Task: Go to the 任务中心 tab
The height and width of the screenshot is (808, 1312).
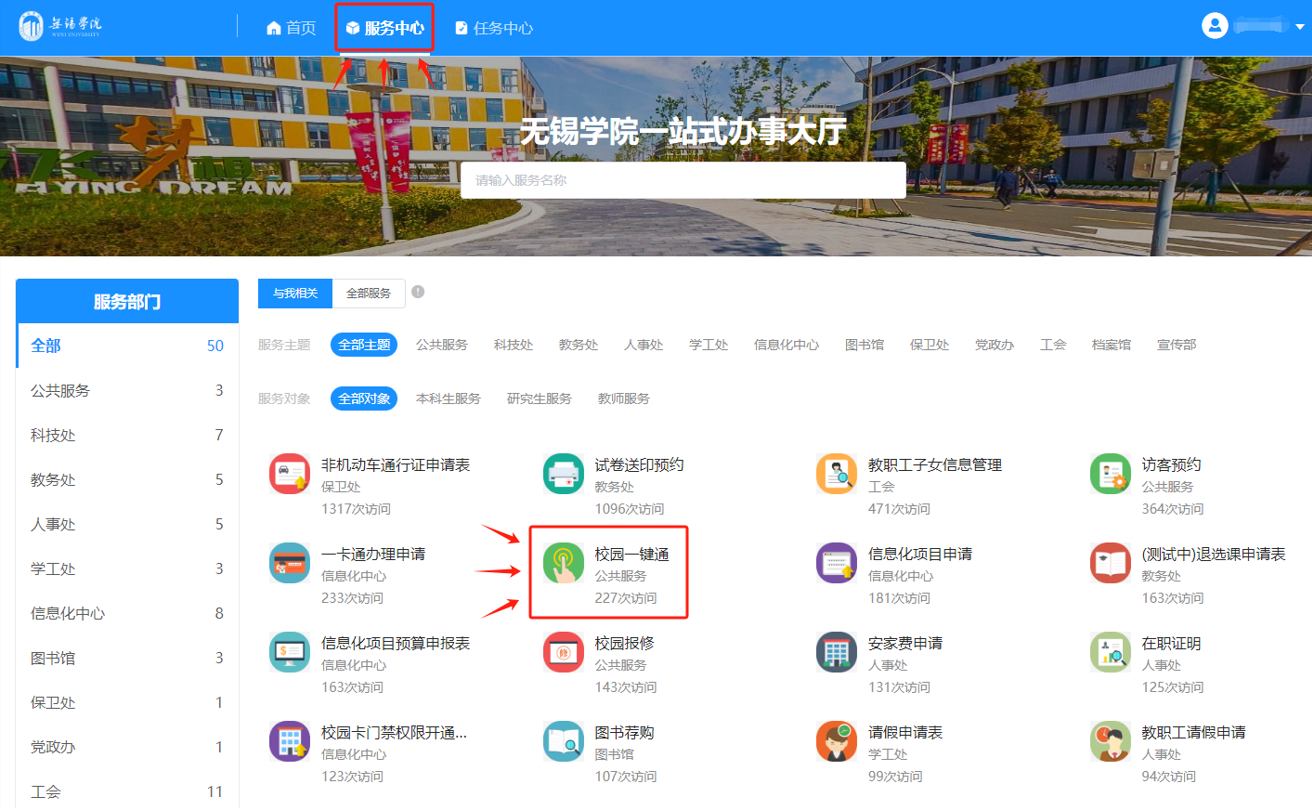Action: [493, 28]
